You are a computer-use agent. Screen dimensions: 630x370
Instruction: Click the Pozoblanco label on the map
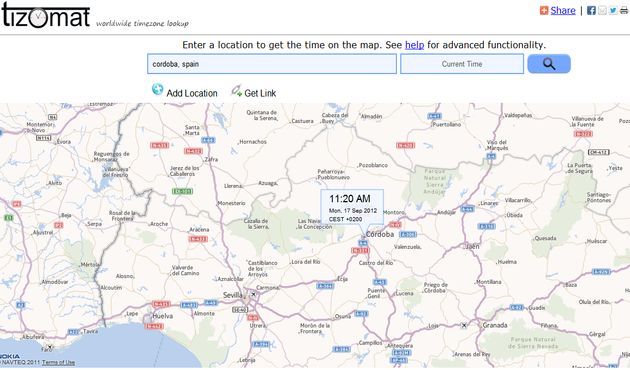[x=373, y=165]
